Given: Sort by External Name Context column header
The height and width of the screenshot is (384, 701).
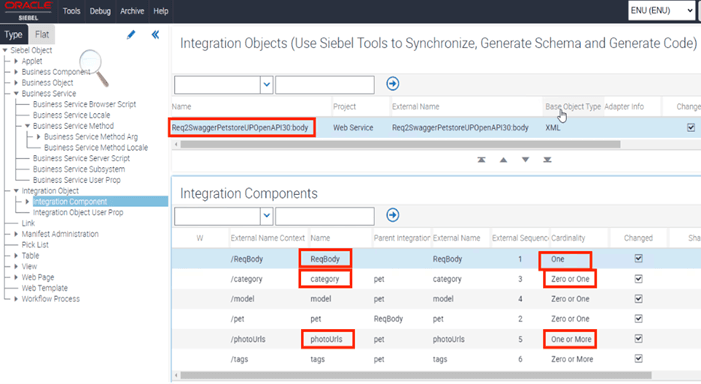Looking at the screenshot, I should point(267,238).
